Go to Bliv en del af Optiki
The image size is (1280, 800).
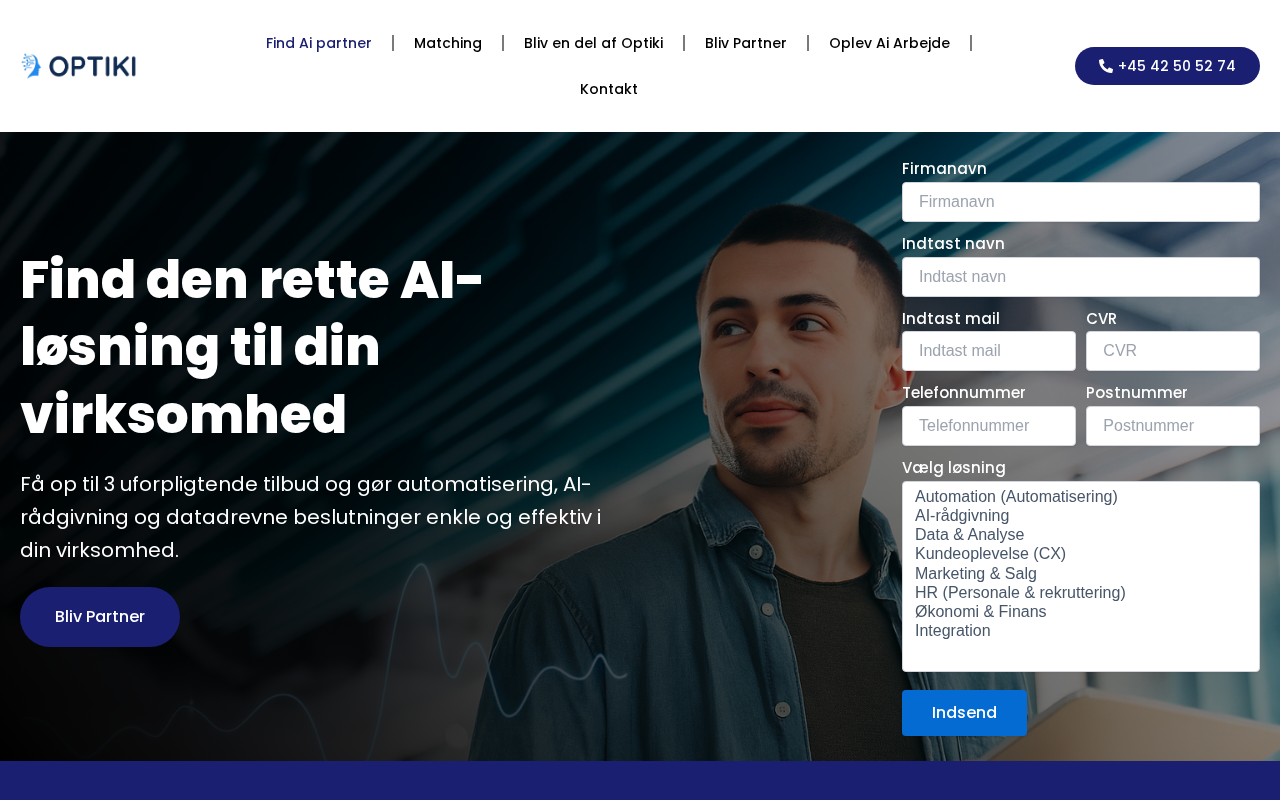[593, 43]
